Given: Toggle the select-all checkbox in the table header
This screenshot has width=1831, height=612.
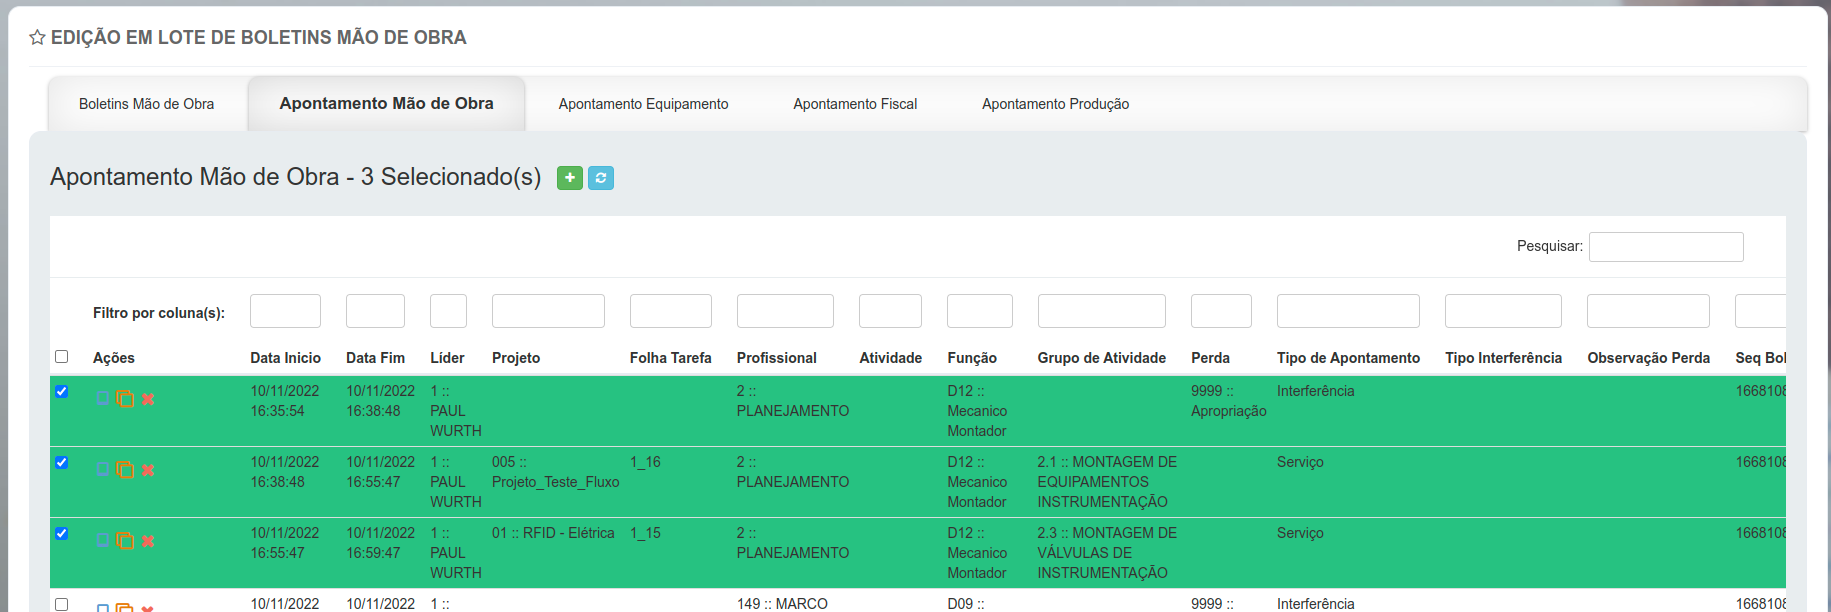Looking at the screenshot, I should point(62,357).
